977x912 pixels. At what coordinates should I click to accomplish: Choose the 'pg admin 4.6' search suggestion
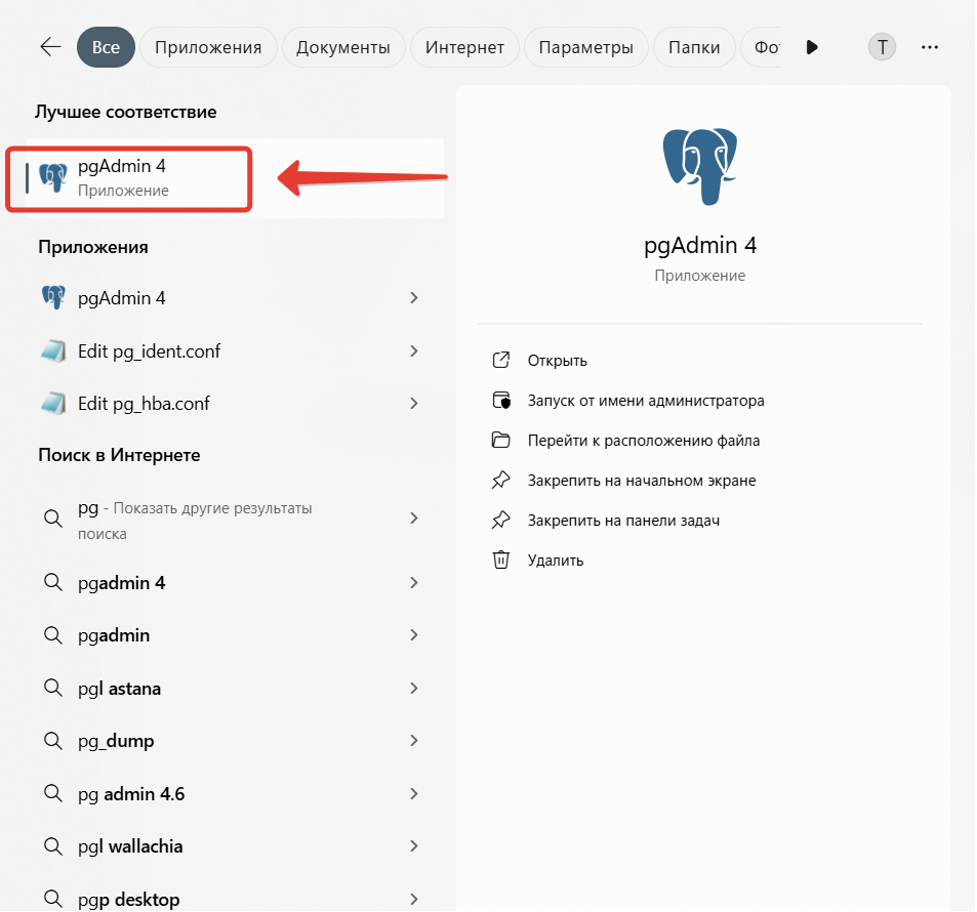tap(130, 794)
